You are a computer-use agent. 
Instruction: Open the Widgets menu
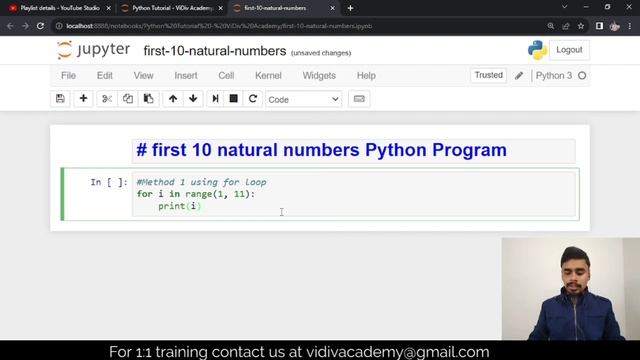pyautogui.click(x=319, y=76)
